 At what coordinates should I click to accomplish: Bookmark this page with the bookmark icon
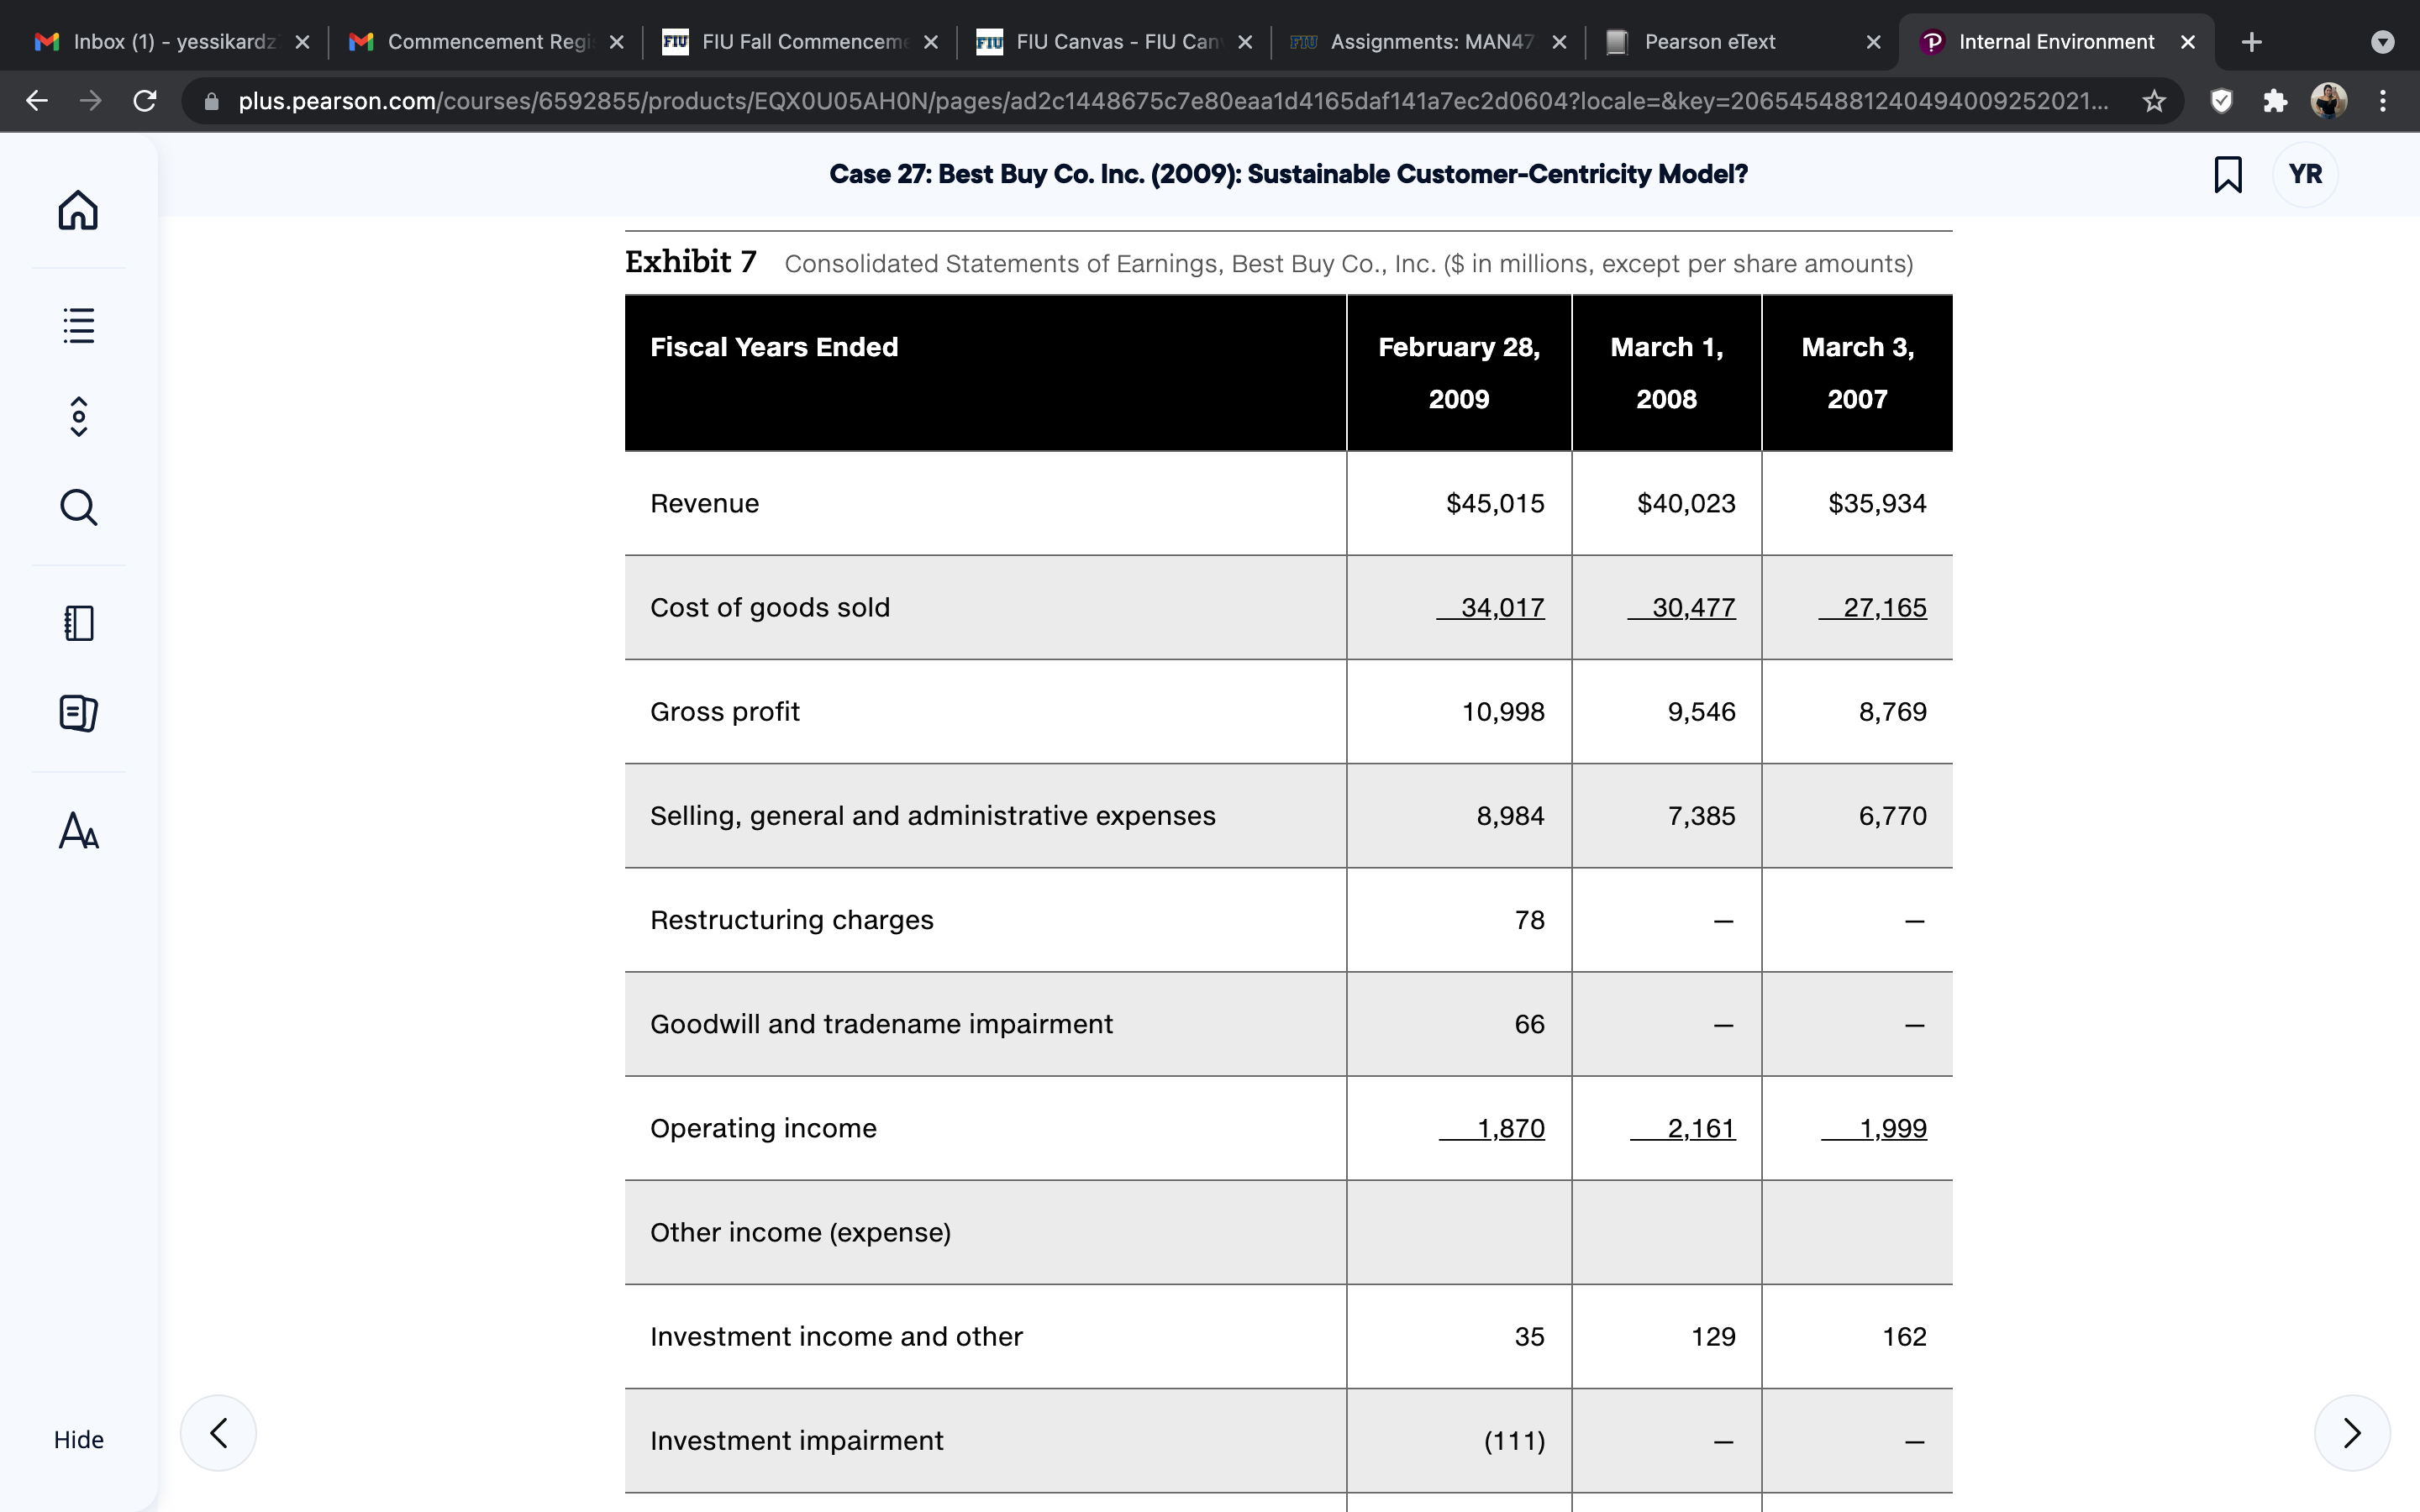click(2228, 174)
